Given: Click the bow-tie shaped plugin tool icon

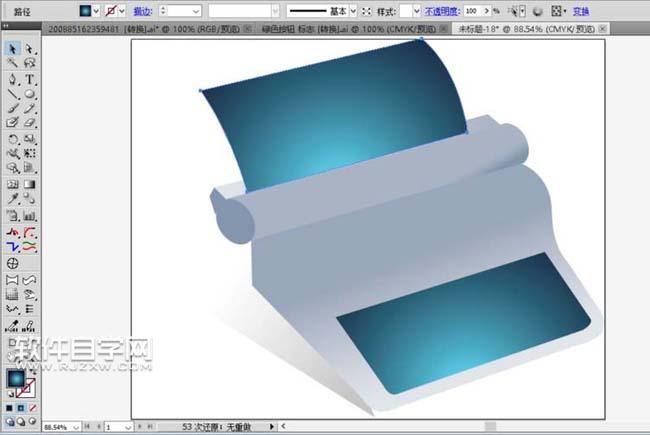Looking at the screenshot, I should tap(12, 280).
